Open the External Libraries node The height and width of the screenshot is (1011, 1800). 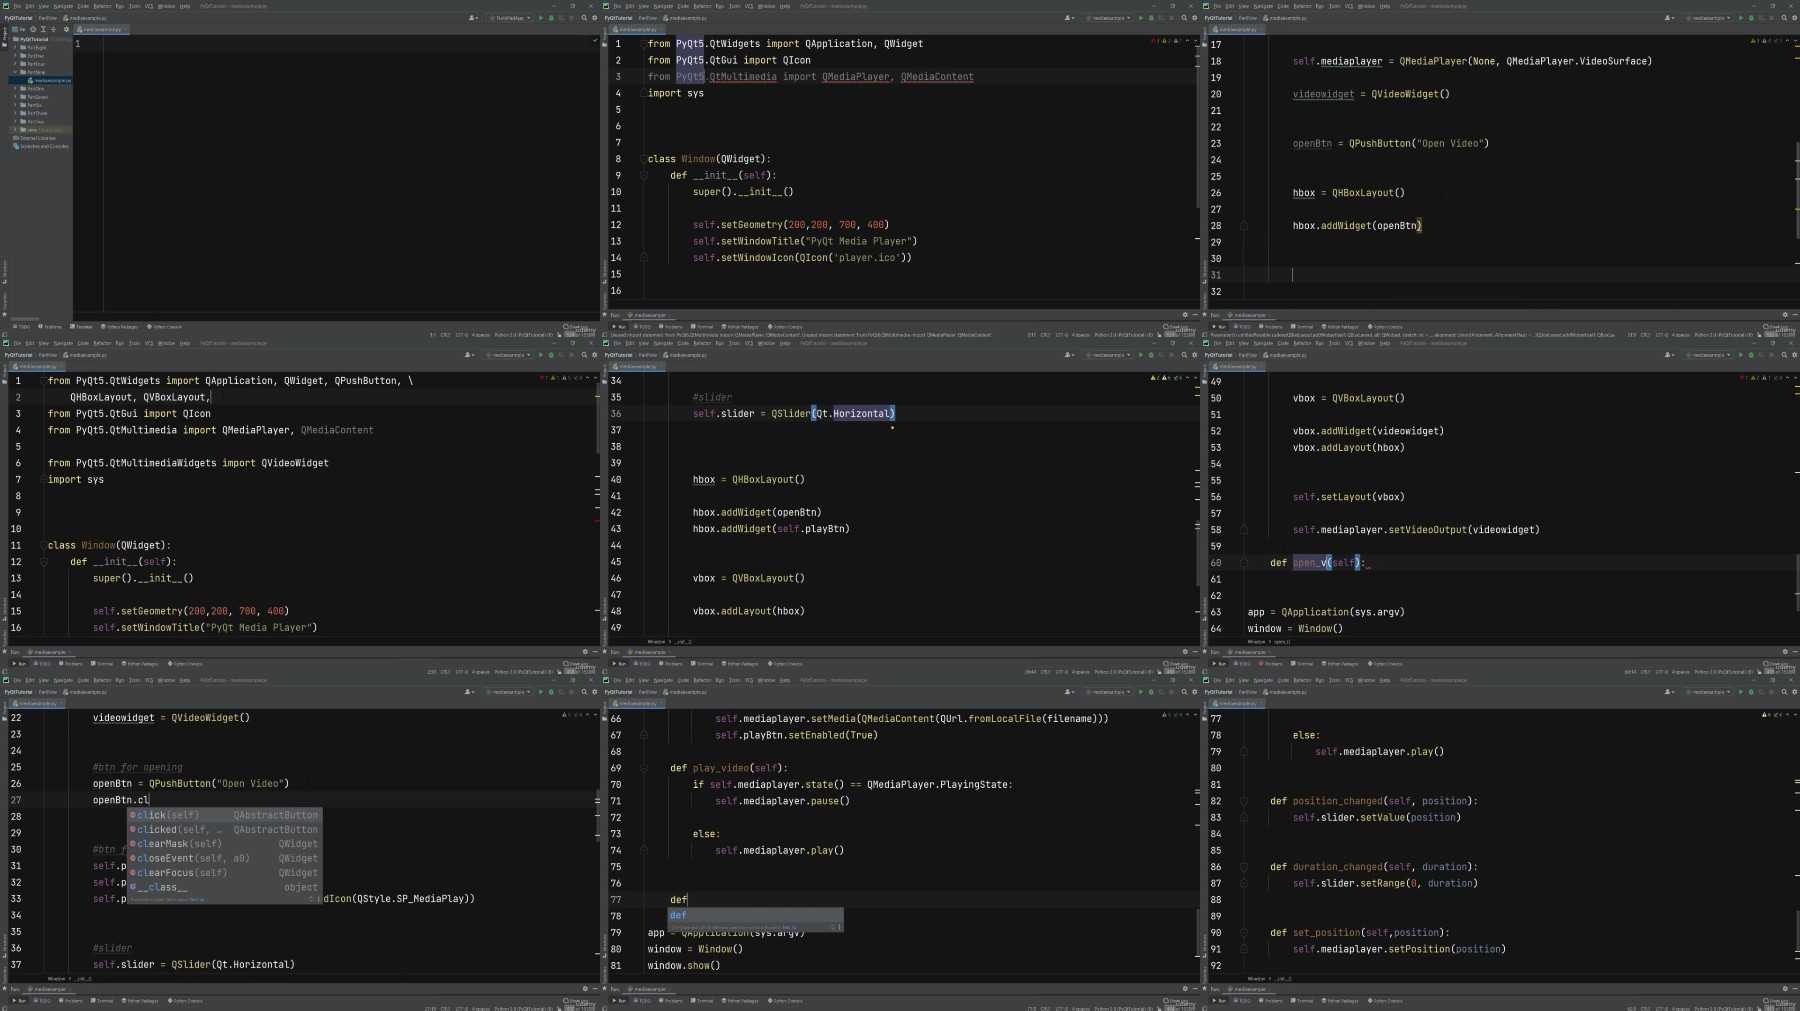pos(37,138)
